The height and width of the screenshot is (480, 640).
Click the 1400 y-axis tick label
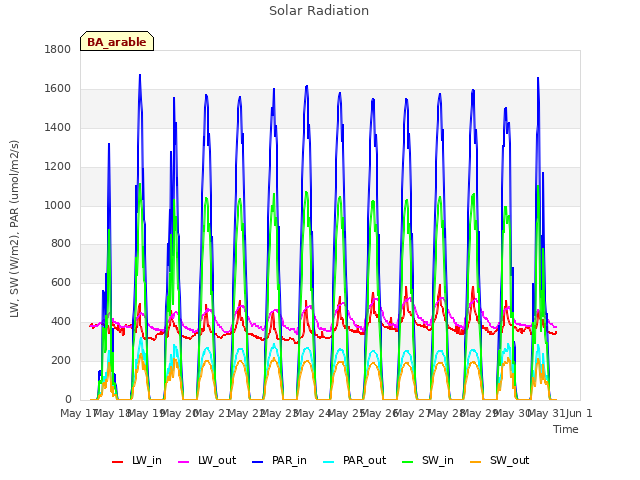point(58,127)
